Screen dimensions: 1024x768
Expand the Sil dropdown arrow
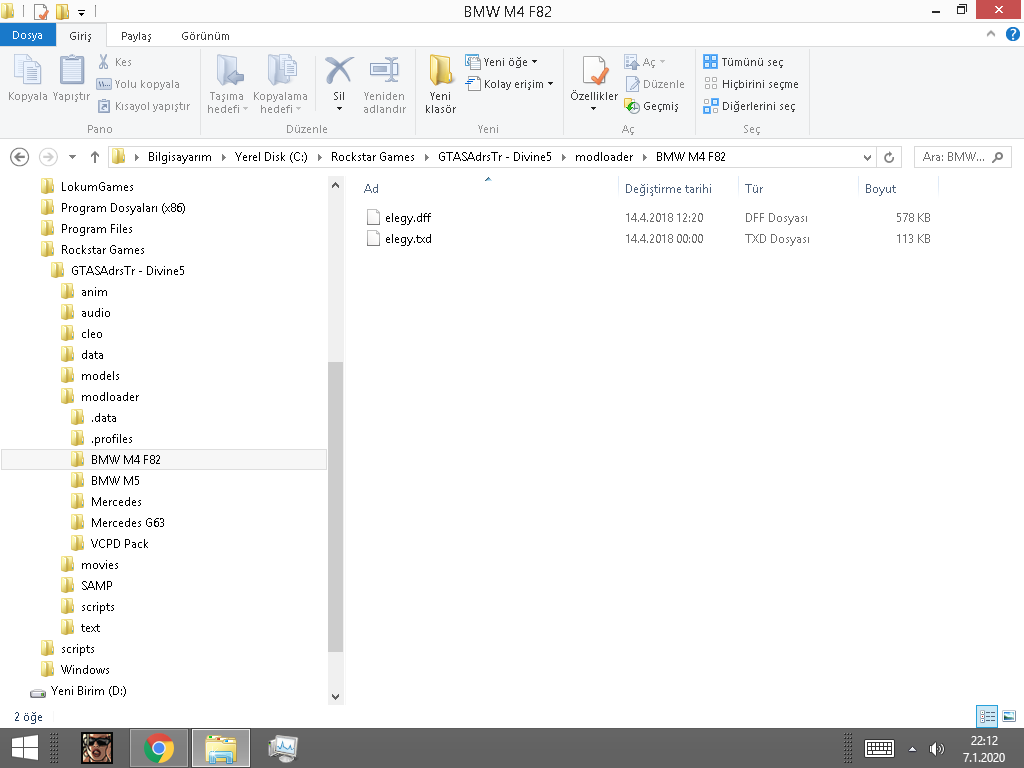(x=339, y=109)
